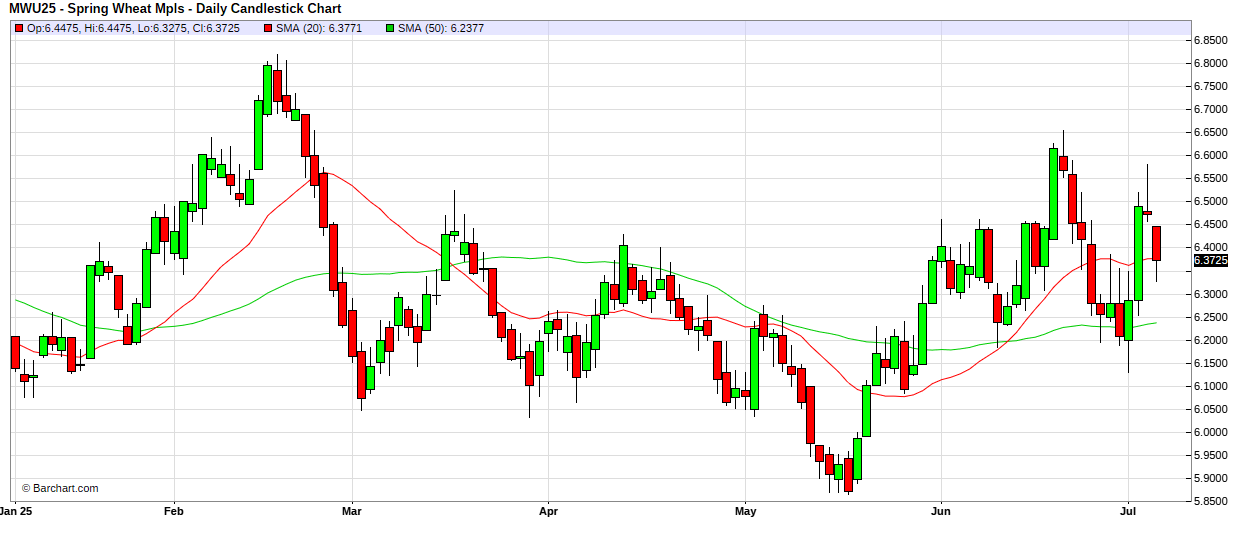This screenshot has width=1236, height=542.
Task: Select the Apr label on the date axis
Action: pyautogui.click(x=548, y=510)
